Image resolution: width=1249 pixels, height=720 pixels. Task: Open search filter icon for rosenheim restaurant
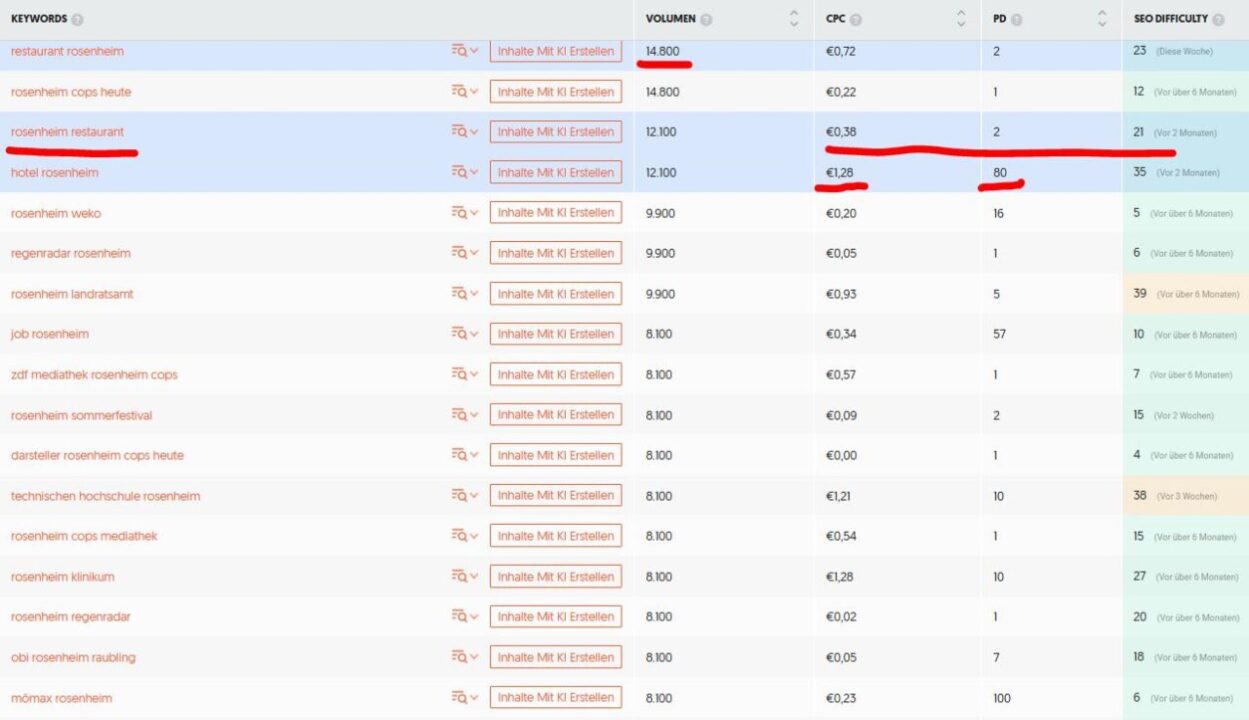pos(464,132)
